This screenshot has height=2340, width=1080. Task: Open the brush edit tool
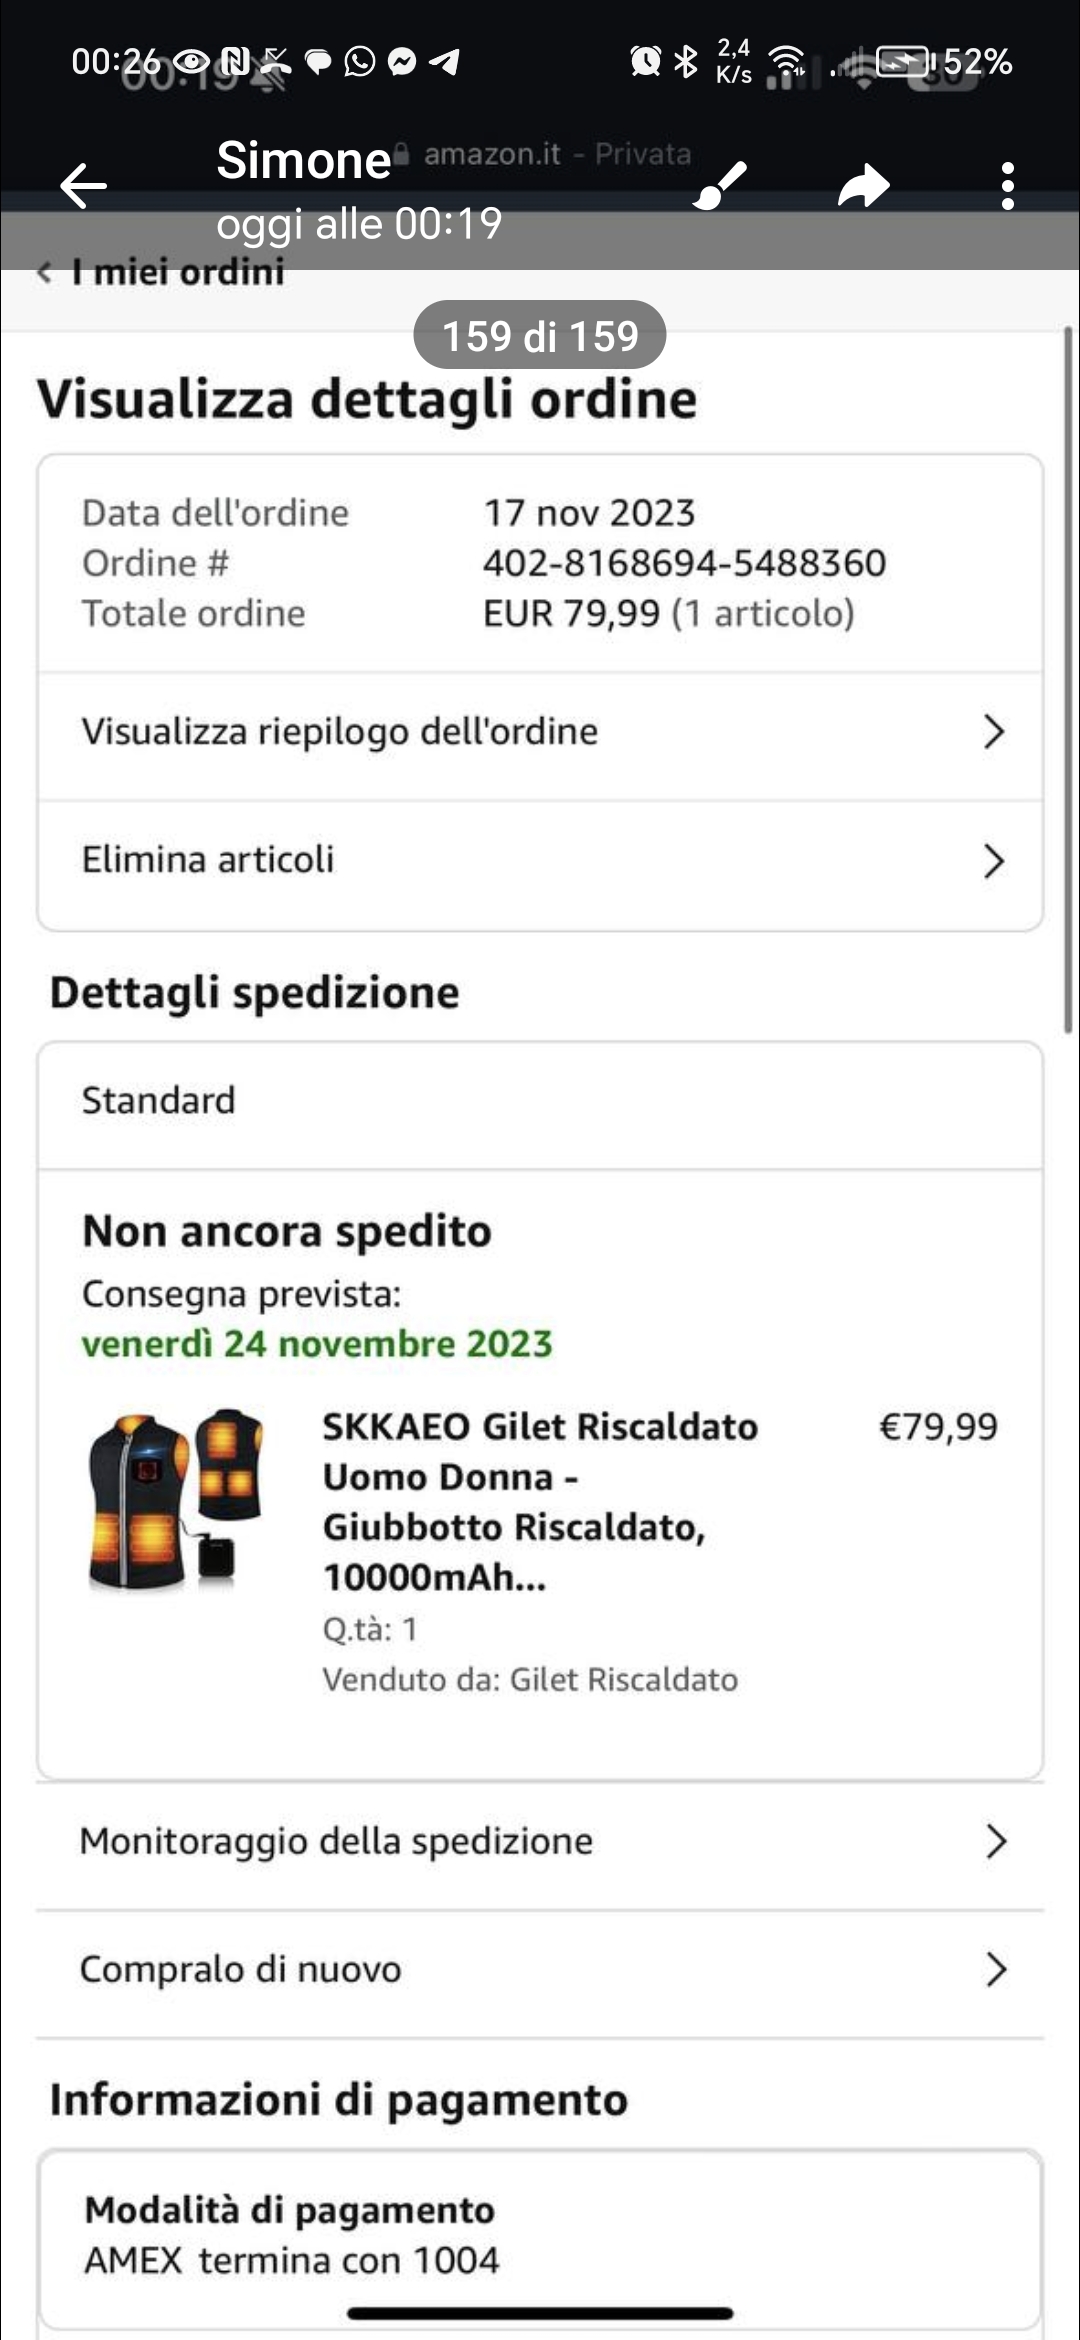click(x=720, y=185)
